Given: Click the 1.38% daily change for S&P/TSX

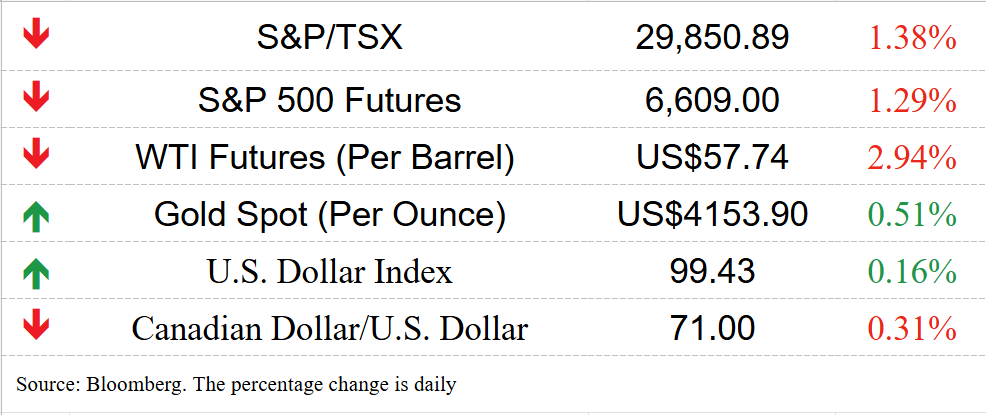Looking at the screenshot, I should click(x=913, y=39).
